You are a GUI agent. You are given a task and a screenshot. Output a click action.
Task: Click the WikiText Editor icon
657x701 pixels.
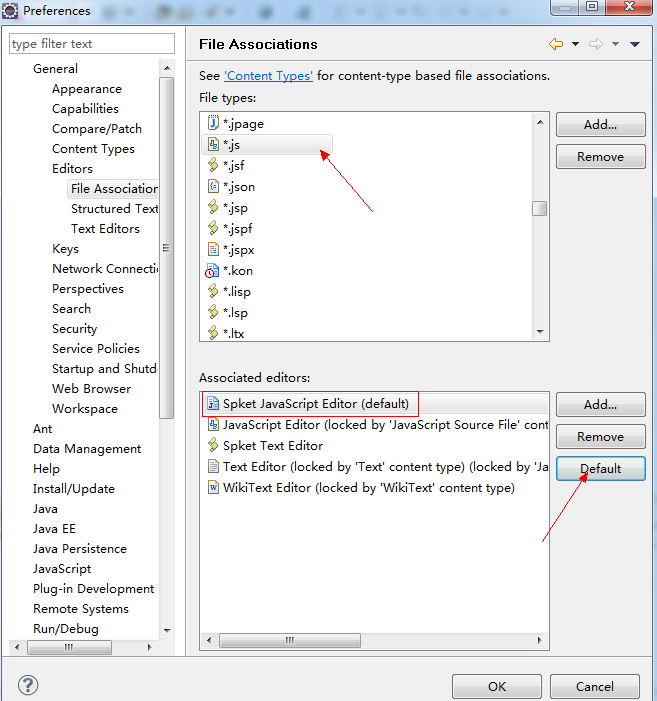click(x=213, y=487)
